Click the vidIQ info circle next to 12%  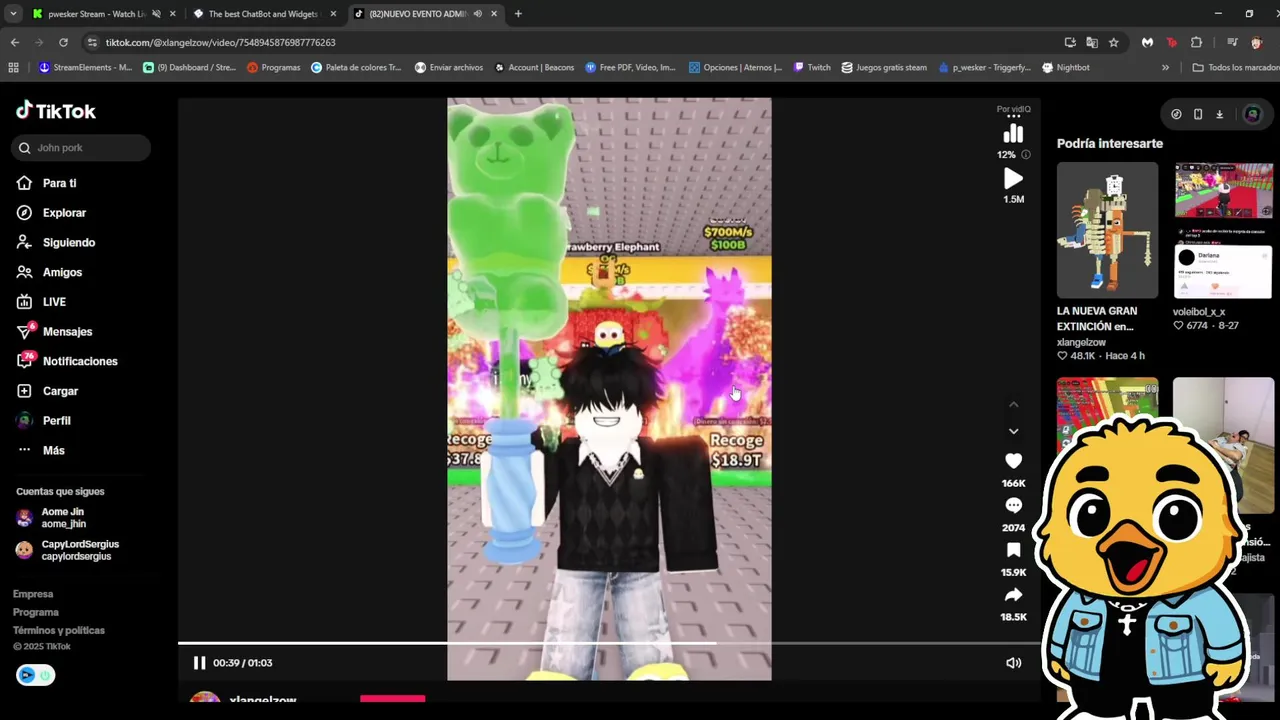[x=1025, y=155]
